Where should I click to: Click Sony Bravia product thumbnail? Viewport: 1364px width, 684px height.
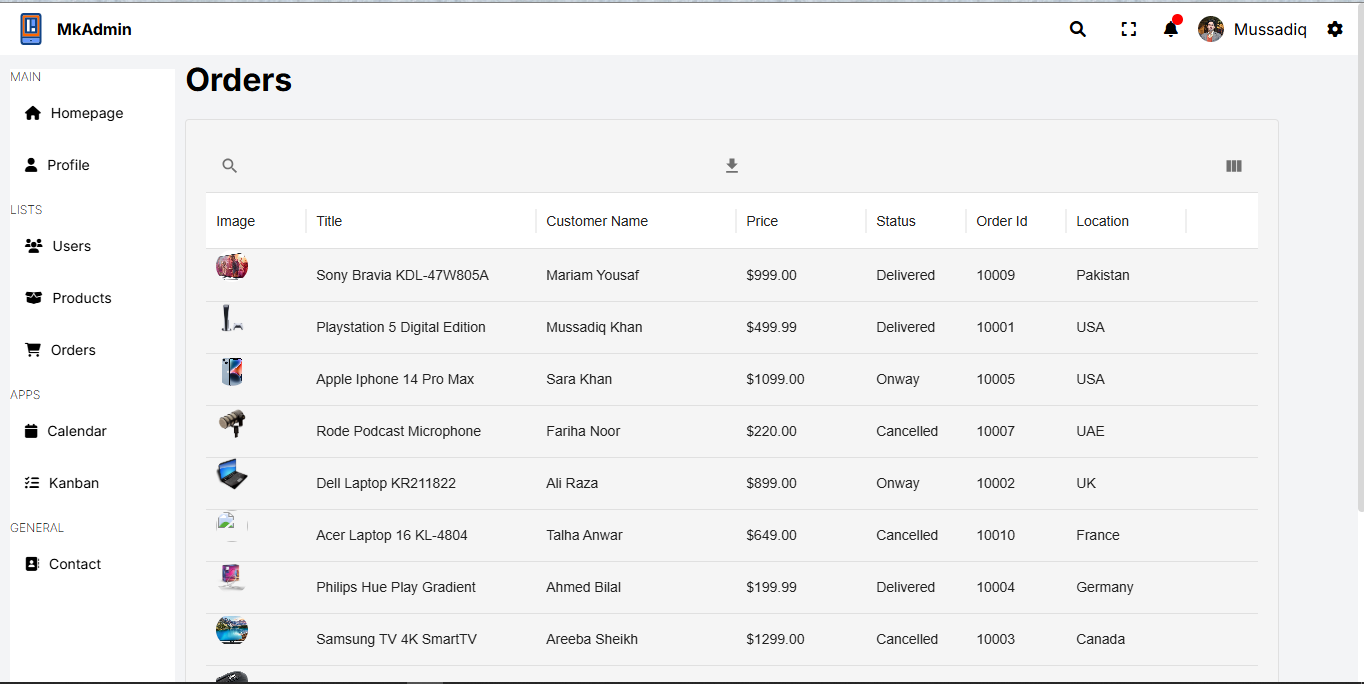(x=232, y=267)
